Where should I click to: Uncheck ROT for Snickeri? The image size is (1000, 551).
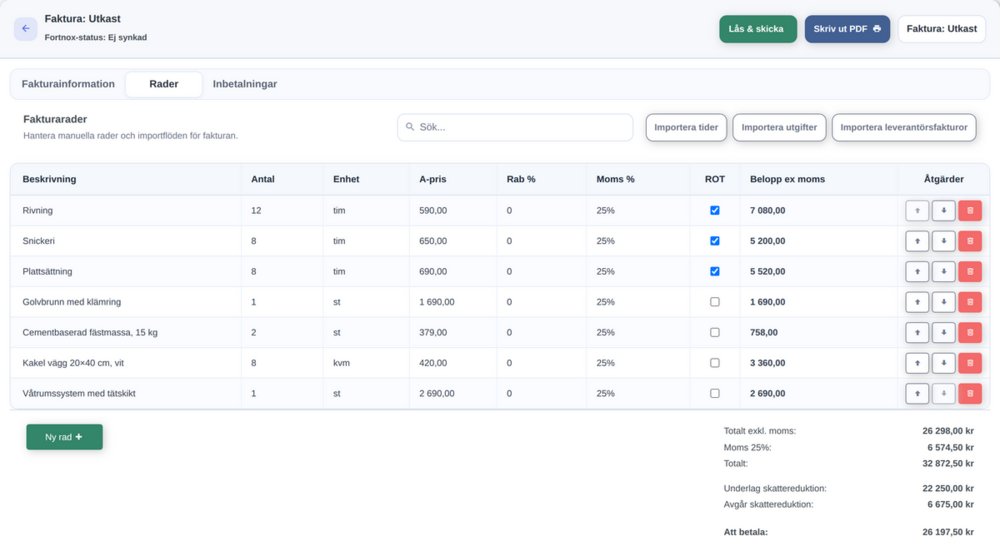point(715,241)
